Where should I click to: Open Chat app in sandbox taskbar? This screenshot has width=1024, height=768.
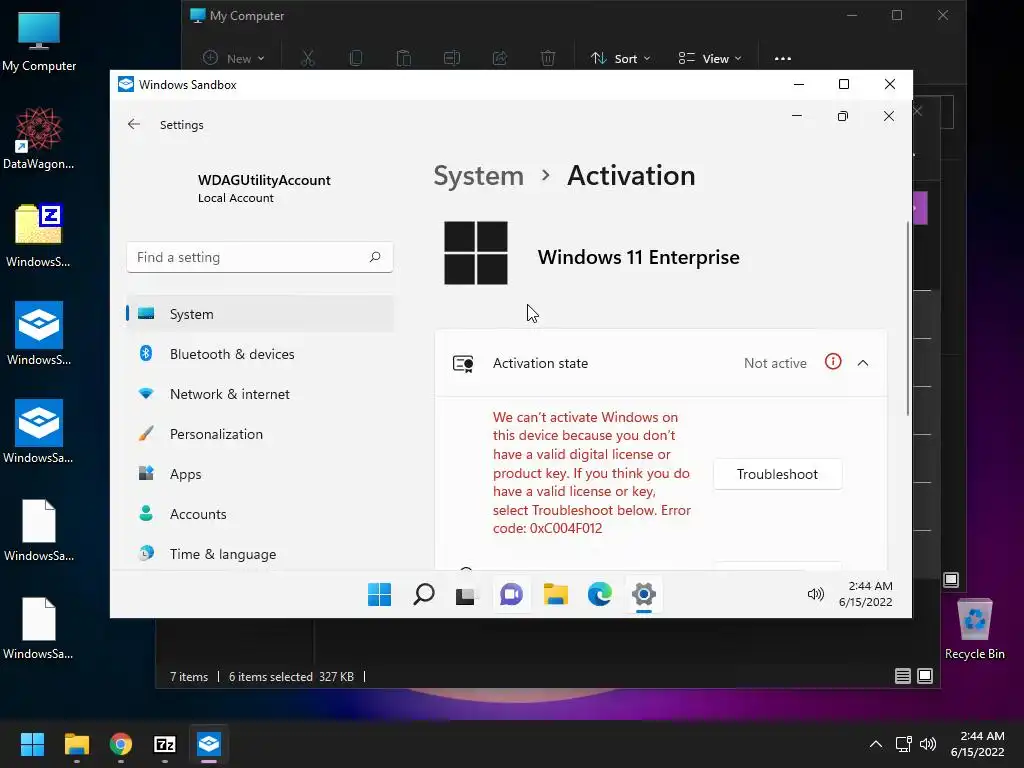click(511, 594)
